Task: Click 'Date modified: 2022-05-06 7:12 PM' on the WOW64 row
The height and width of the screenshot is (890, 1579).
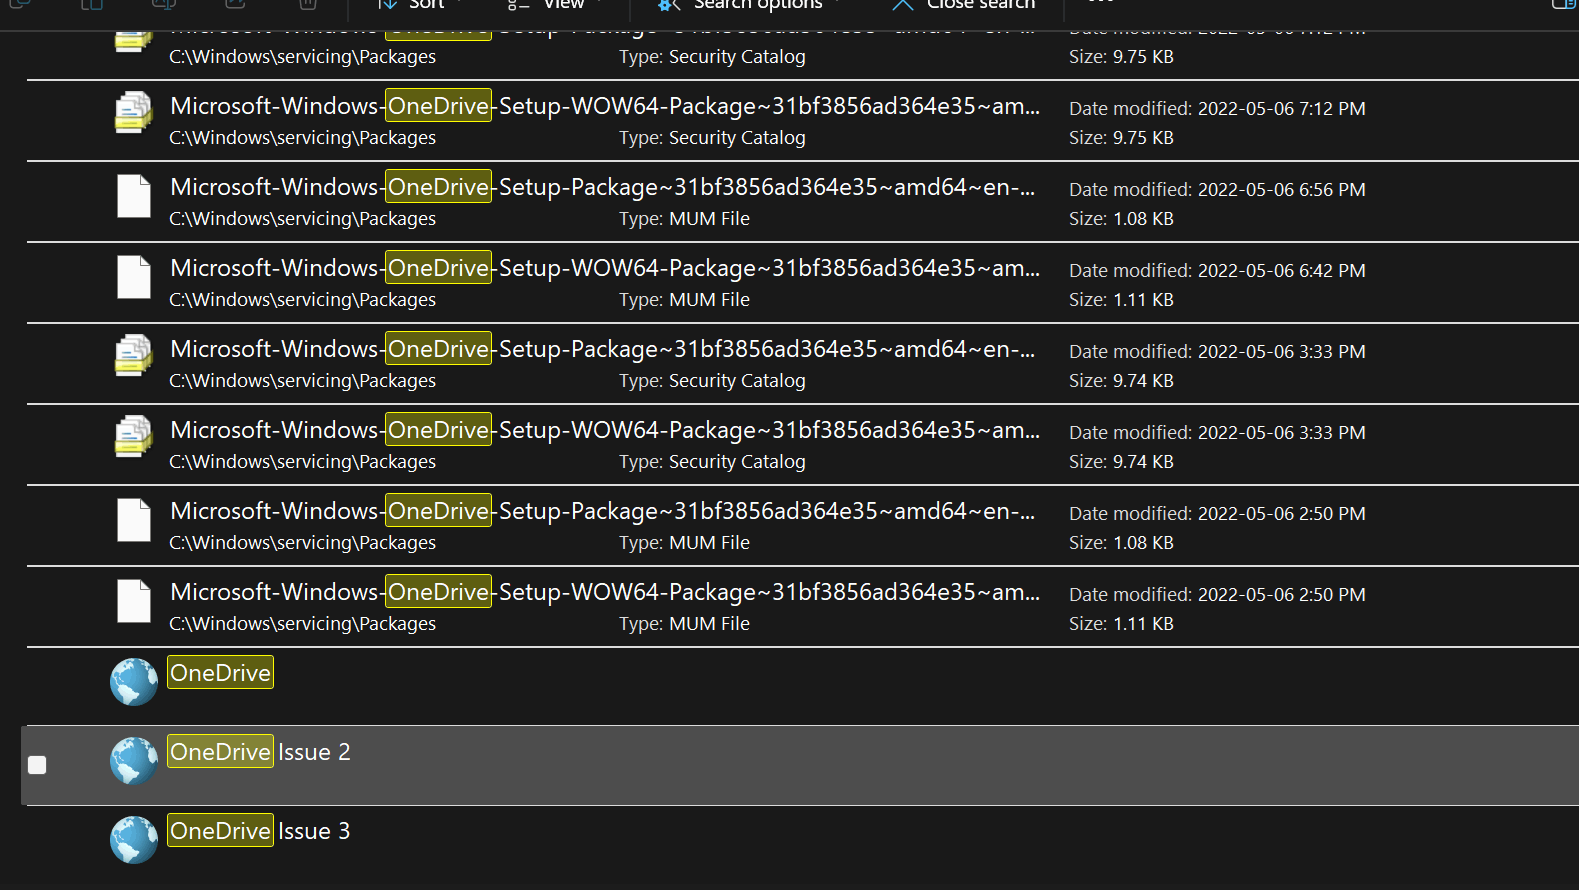Action: click(x=1217, y=108)
